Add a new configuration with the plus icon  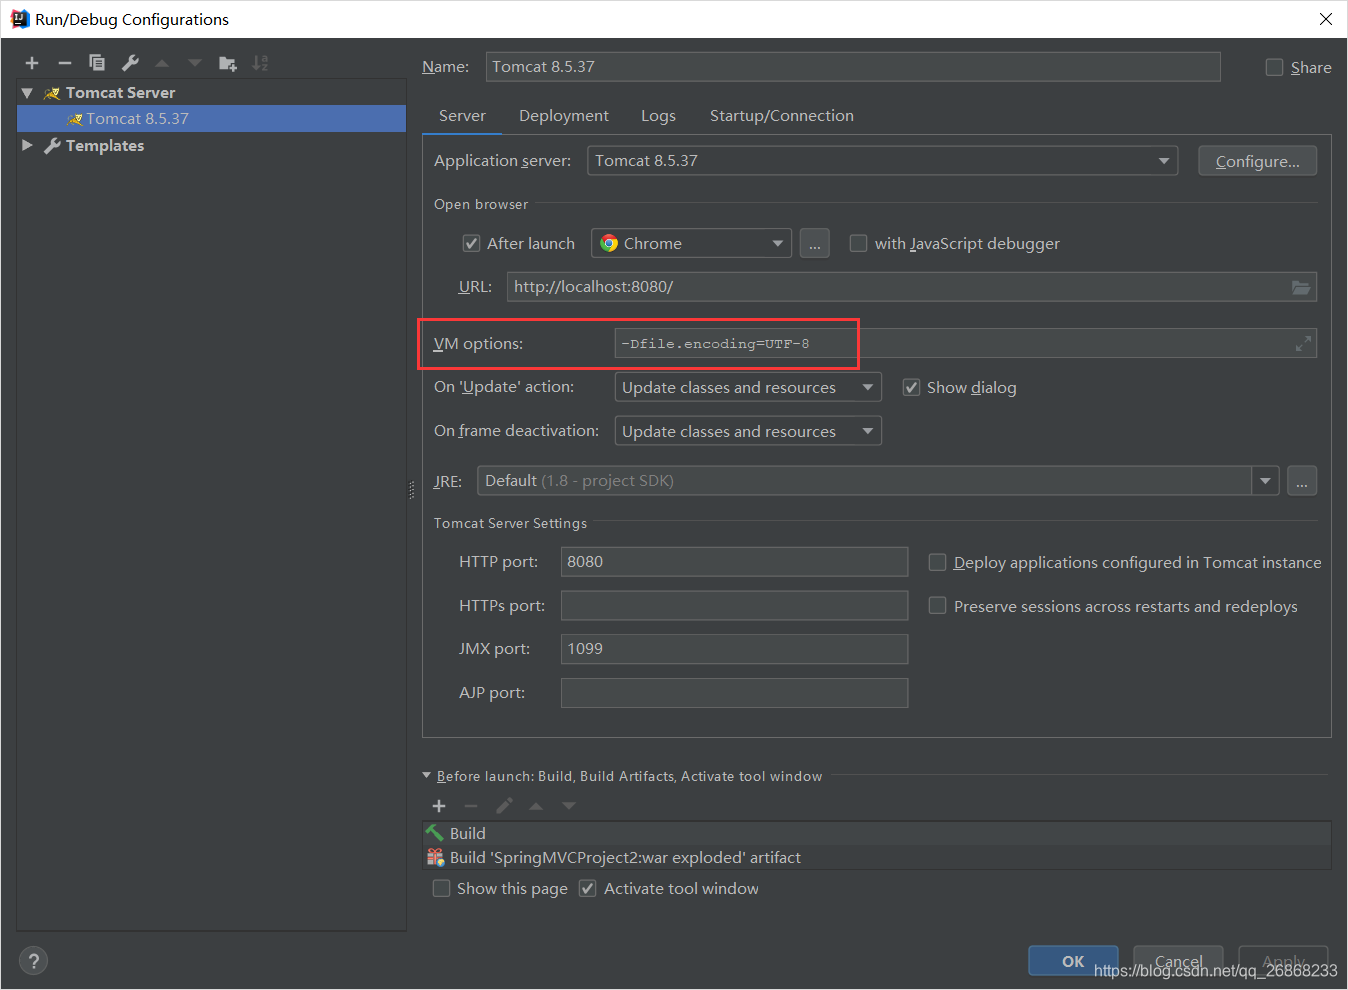pos(32,63)
